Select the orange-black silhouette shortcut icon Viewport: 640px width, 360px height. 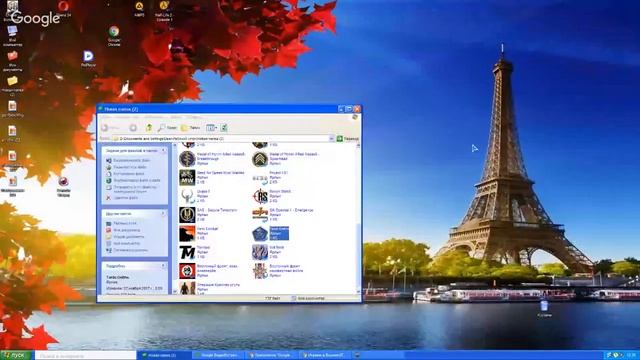click(187, 233)
